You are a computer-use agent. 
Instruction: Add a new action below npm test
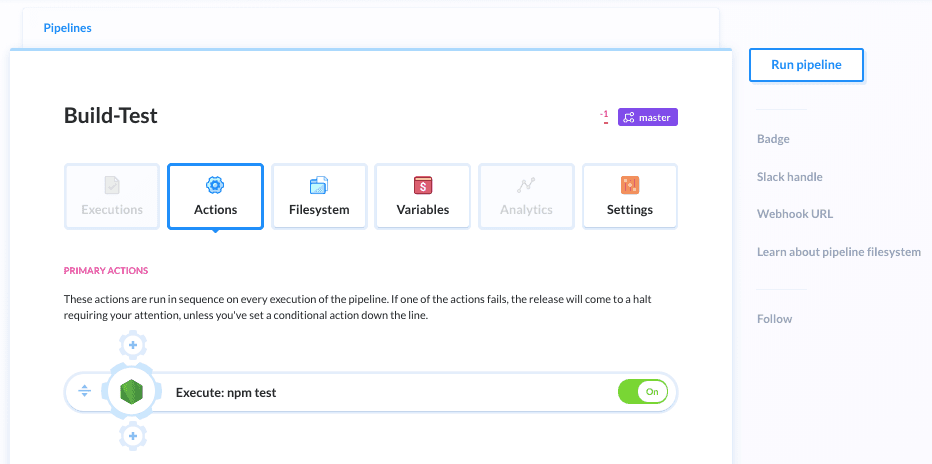point(133,436)
